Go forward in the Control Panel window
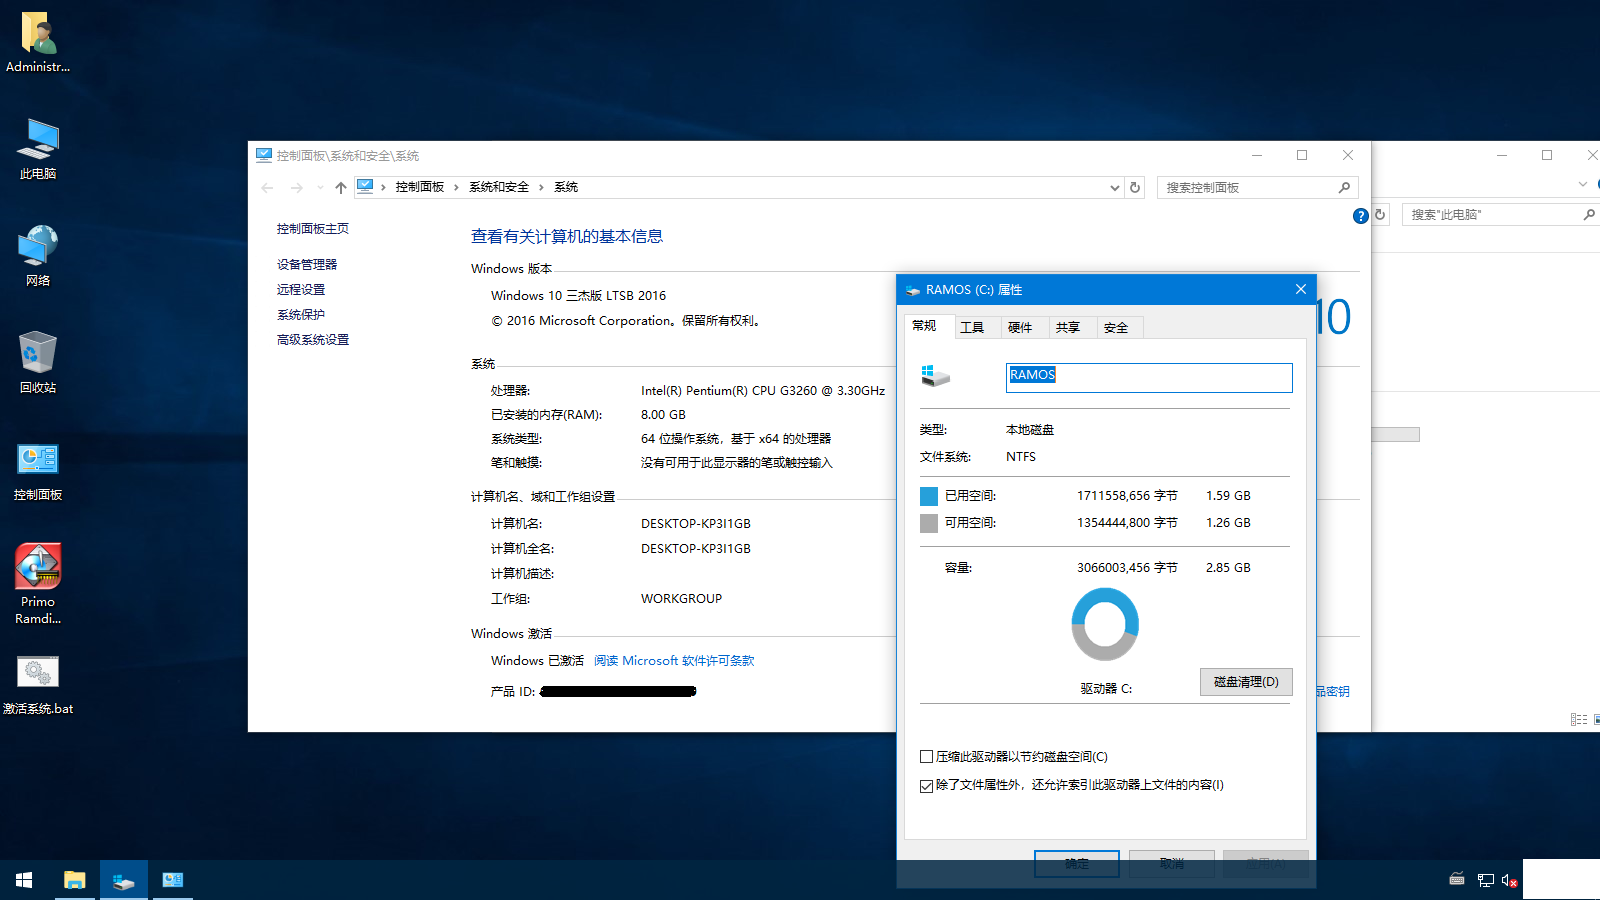Screen dimensions: 1600x900 [296, 188]
